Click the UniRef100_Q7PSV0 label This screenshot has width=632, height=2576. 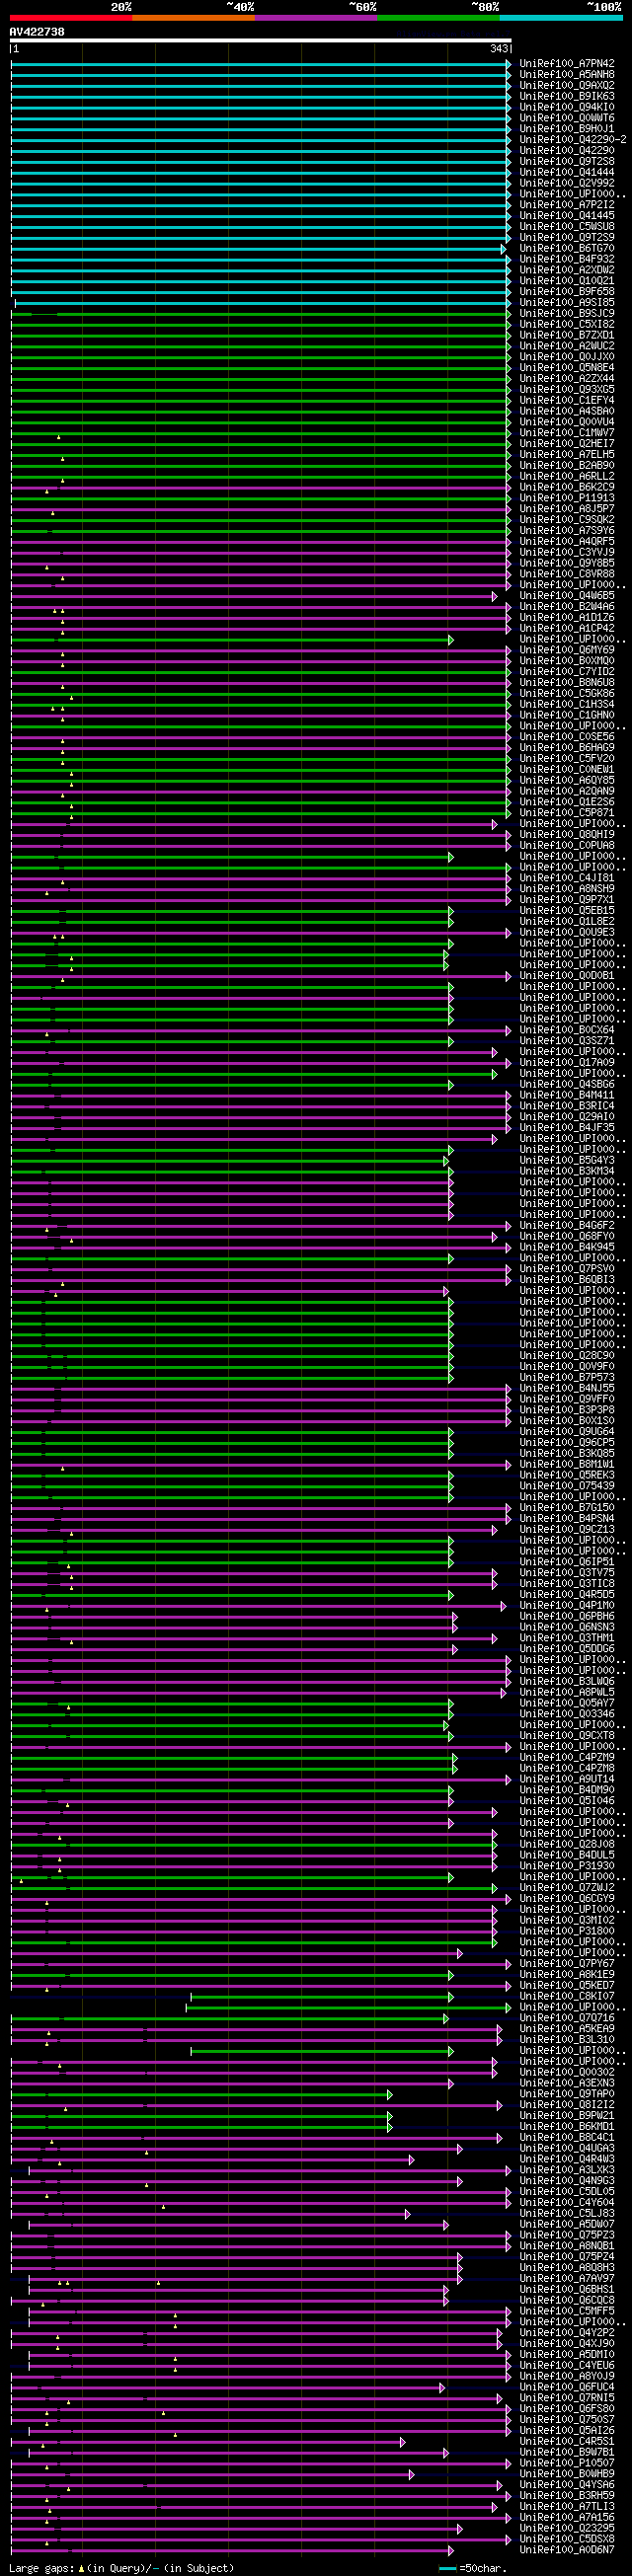pos(567,1269)
